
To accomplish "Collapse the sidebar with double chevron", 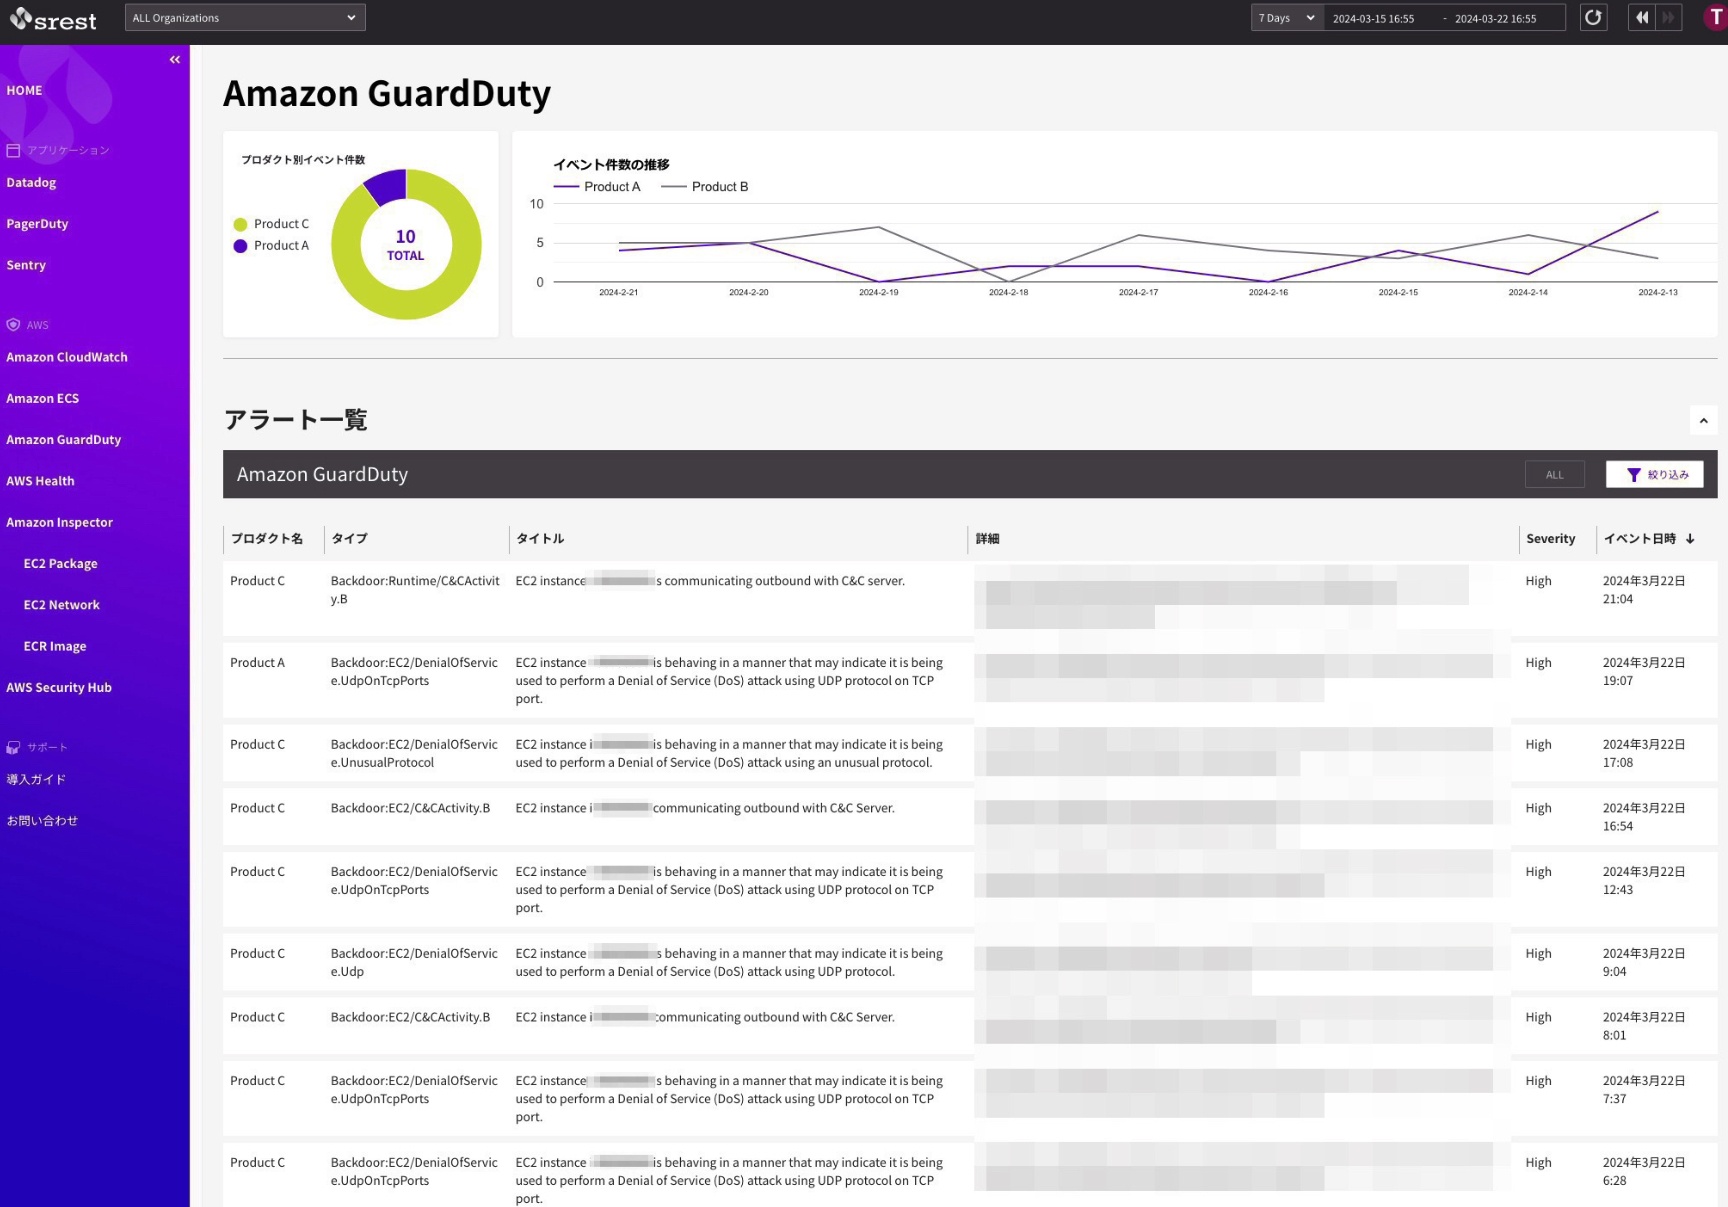I will 175,60.
